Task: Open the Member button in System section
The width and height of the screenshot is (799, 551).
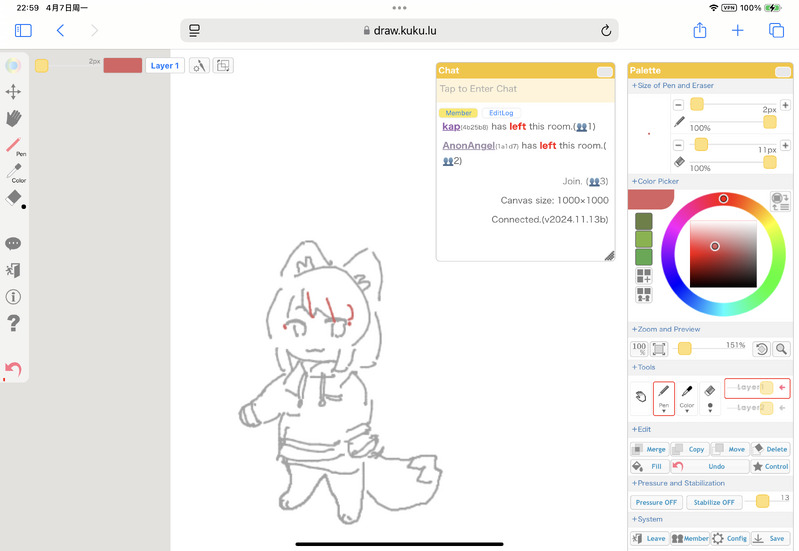Action: [x=689, y=538]
